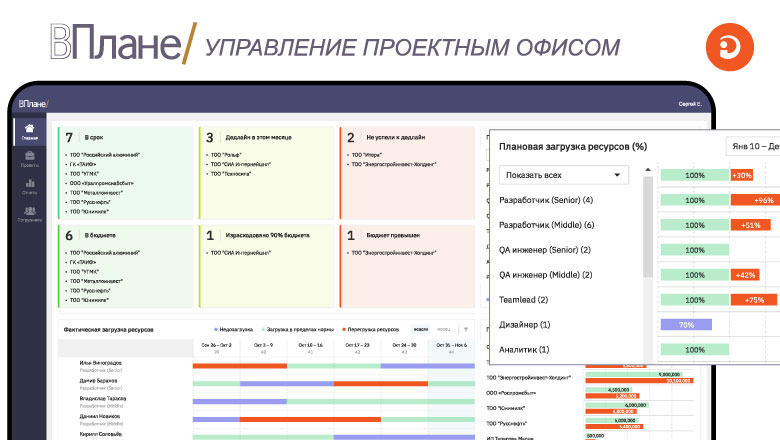The height and width of the screenshot is (440, 780).
Task: Click ТОО "Энергостройинвест-Холдинг" in Не успели к дедлайн card
Action: tap(393, 164)
